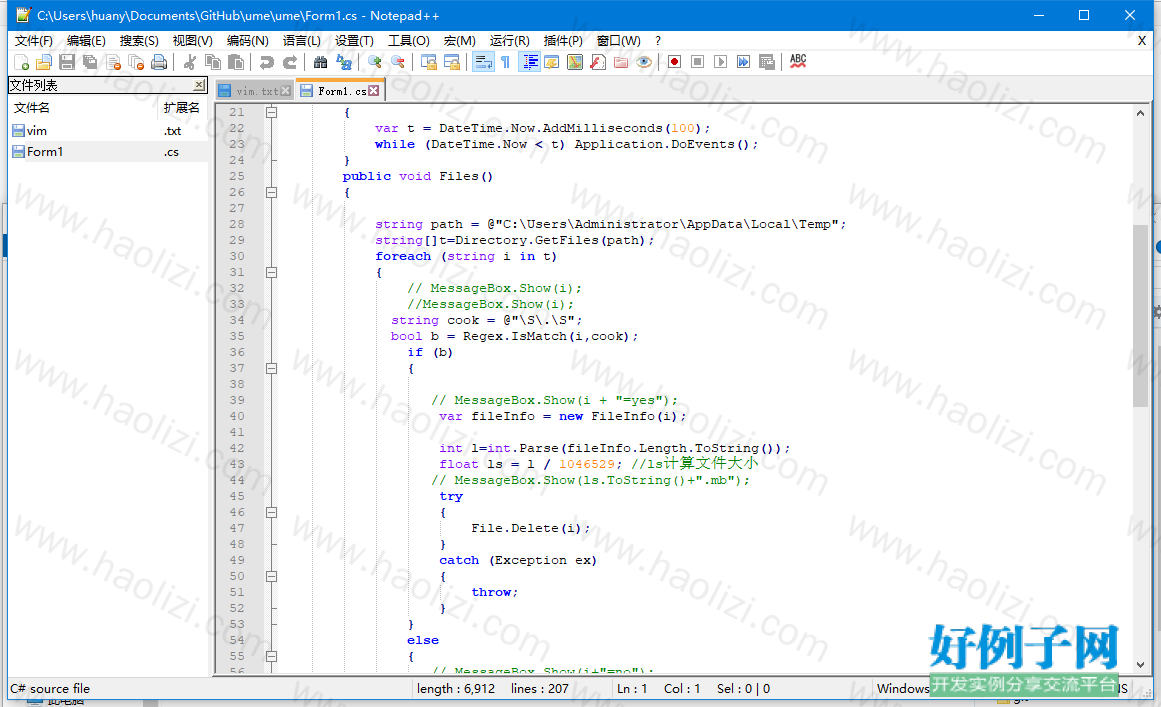
Task: Open the 插件(P) menu
Action: [563, 41]
